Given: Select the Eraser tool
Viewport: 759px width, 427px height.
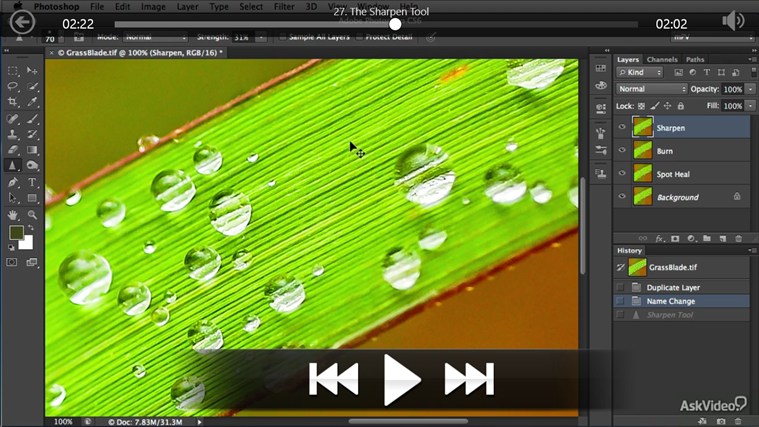Looking at the screenshot, I should click(13, 150).
